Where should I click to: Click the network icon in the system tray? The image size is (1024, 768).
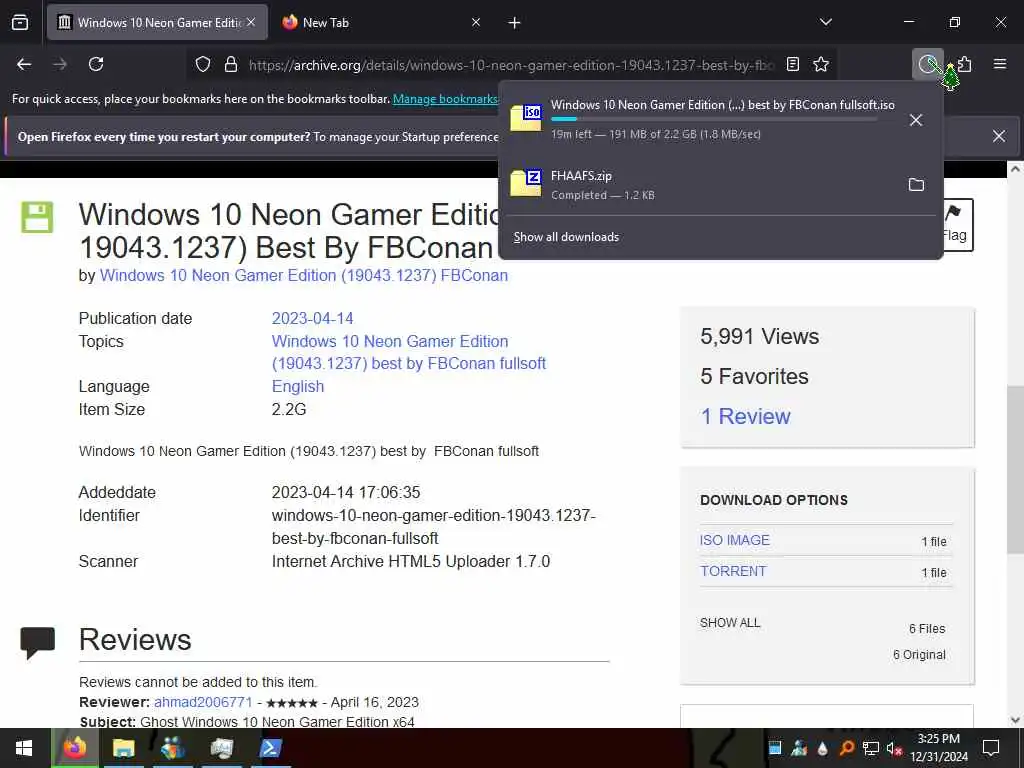(871, 748)
